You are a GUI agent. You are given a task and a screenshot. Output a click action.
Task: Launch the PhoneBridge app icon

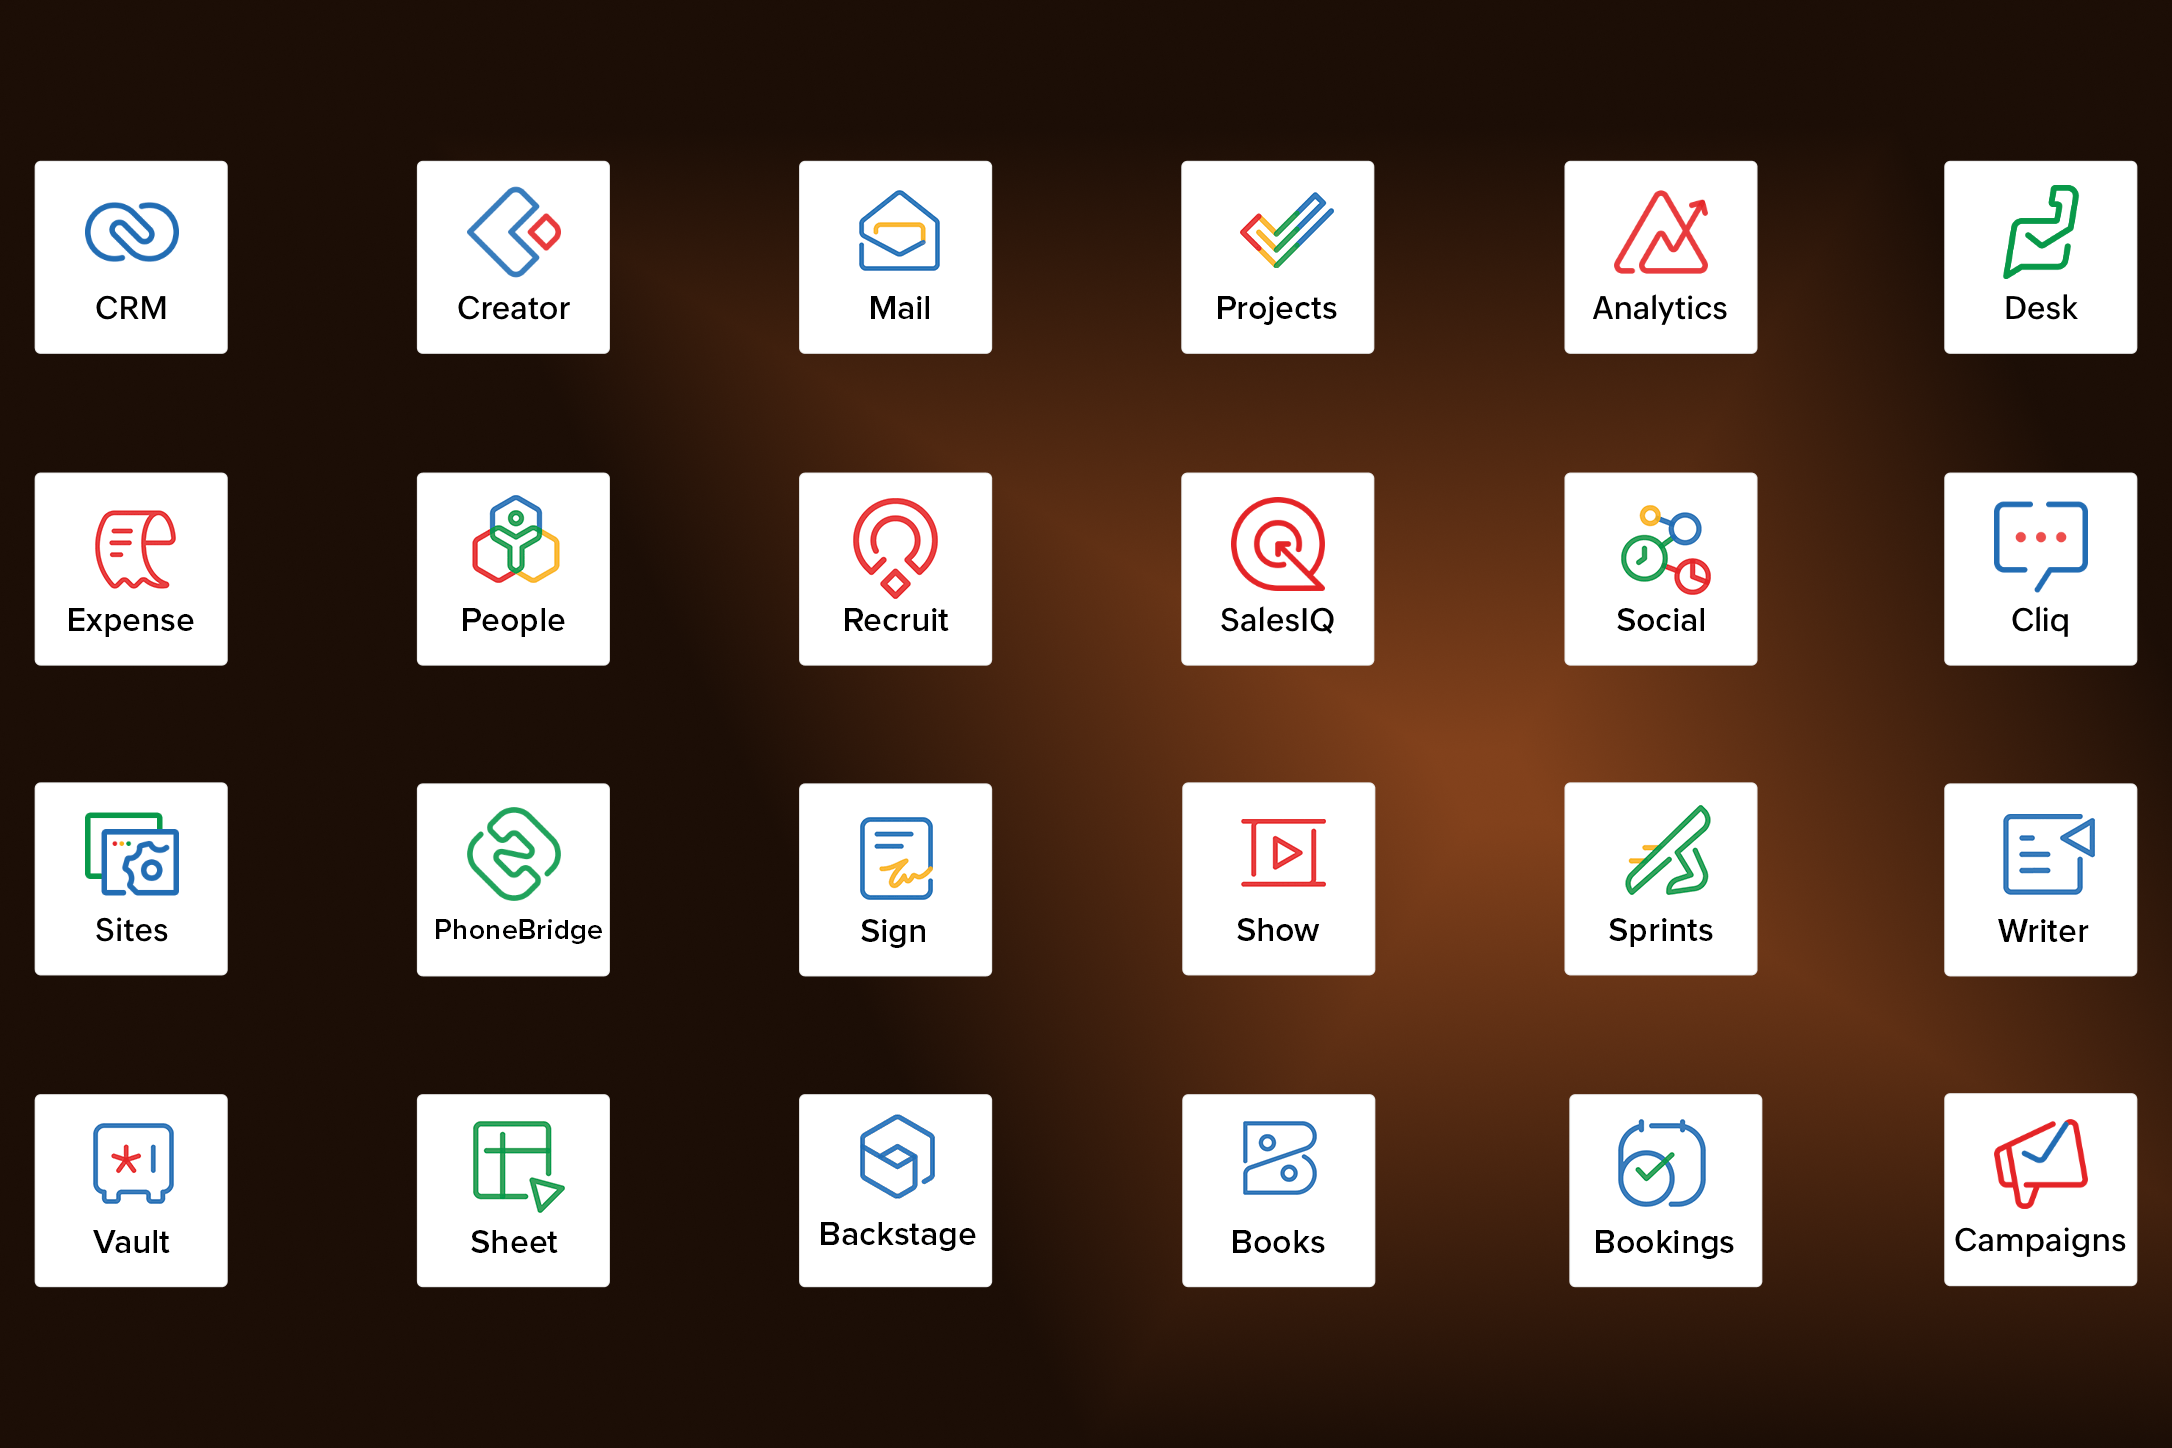[514, 854]
